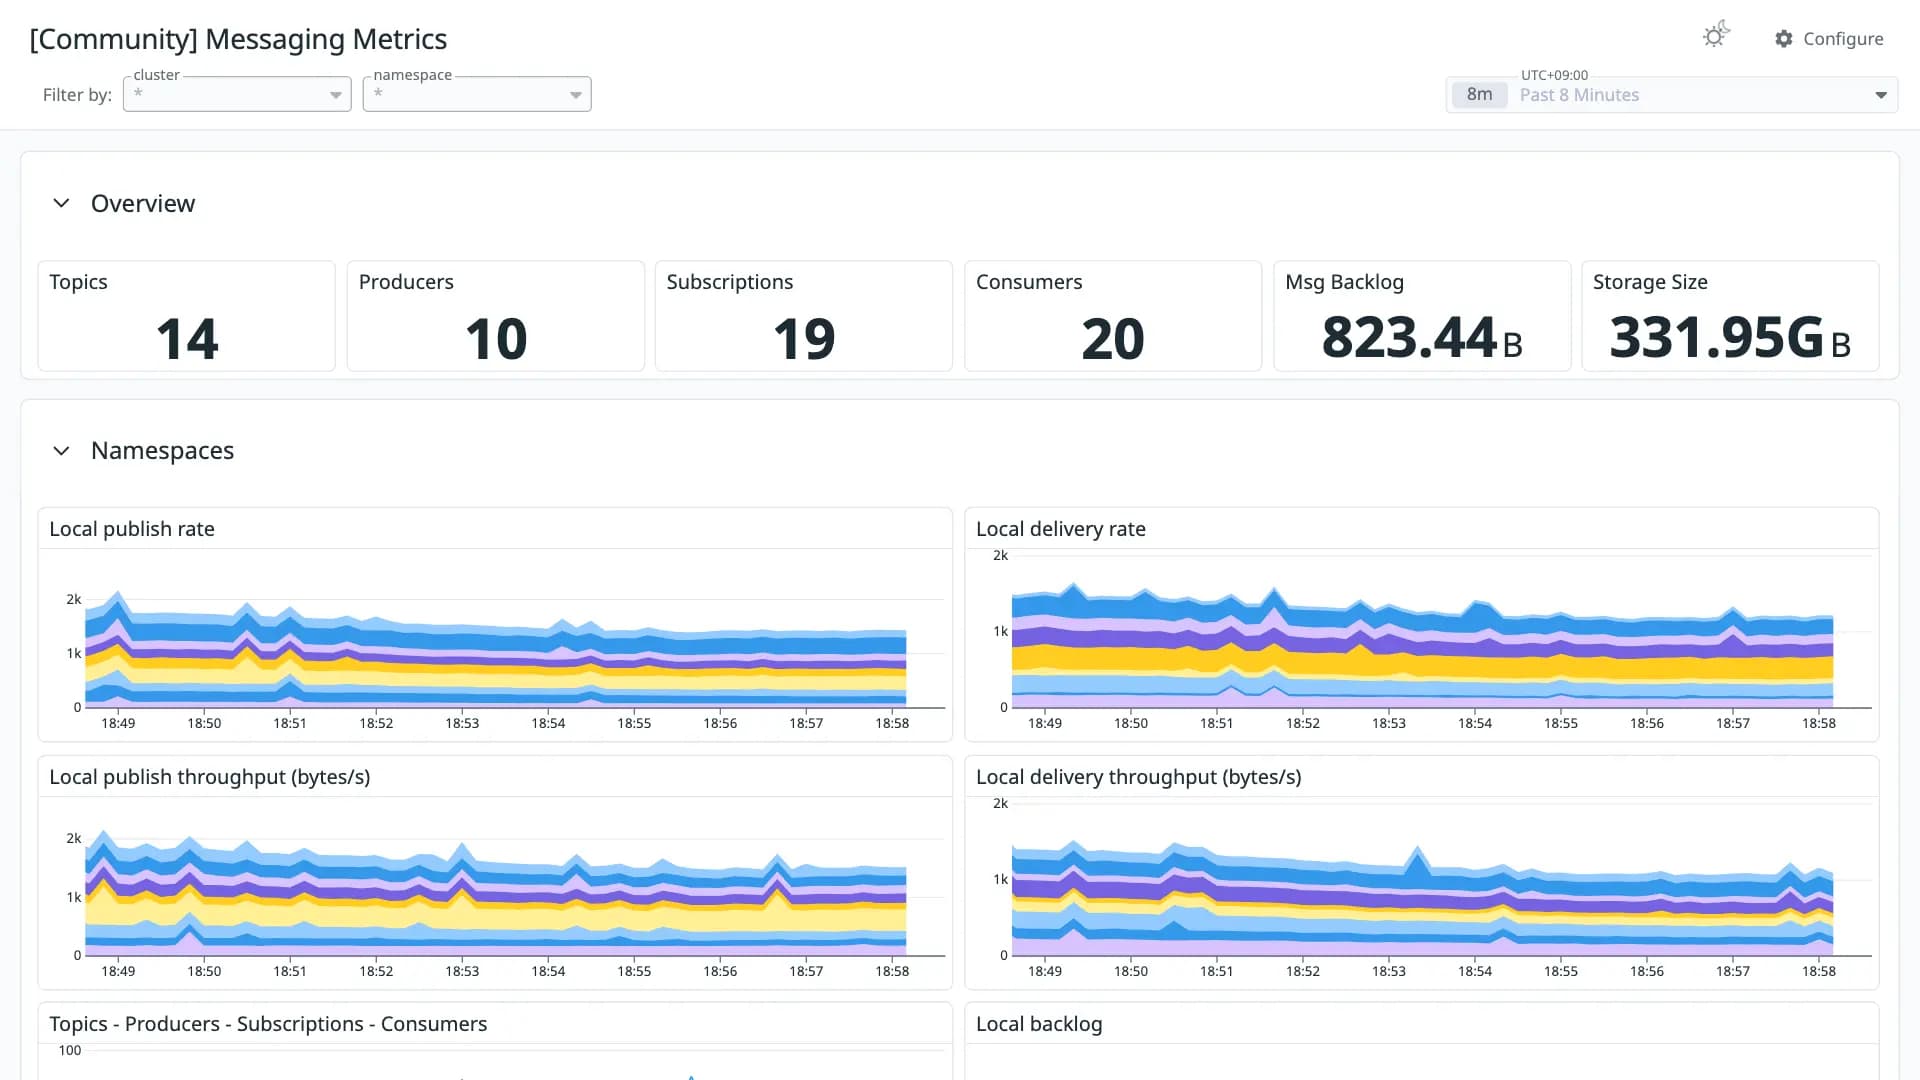Viewport: 1920px width, 1080px height.
Task: Click the Consumers value 20
Action: pyautogui.click(x=1112, y=339)
